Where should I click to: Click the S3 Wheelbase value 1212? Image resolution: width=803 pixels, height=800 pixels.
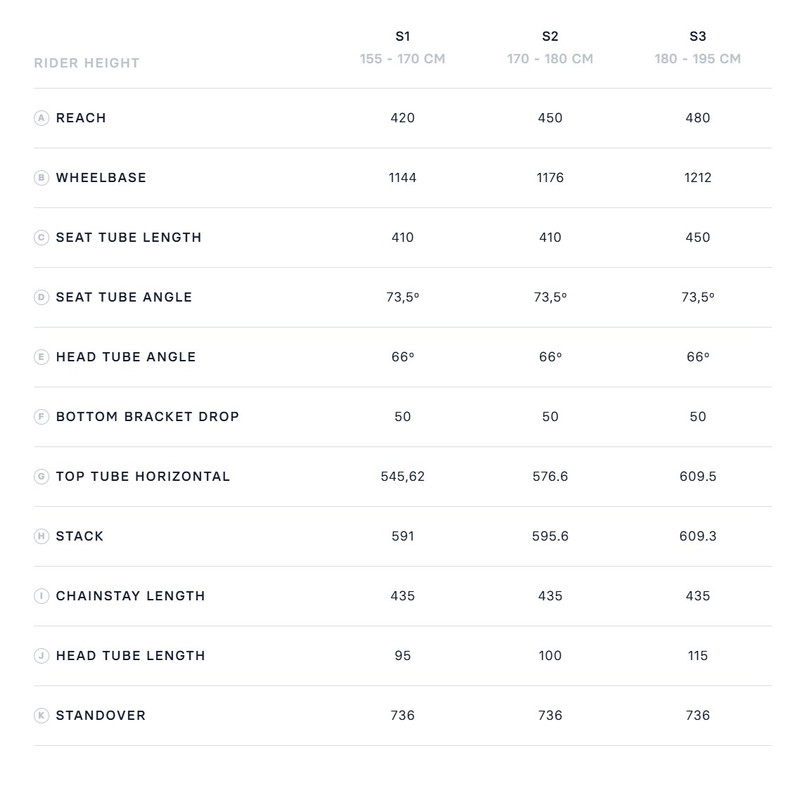pyautogui.click(x=699, y=178)
